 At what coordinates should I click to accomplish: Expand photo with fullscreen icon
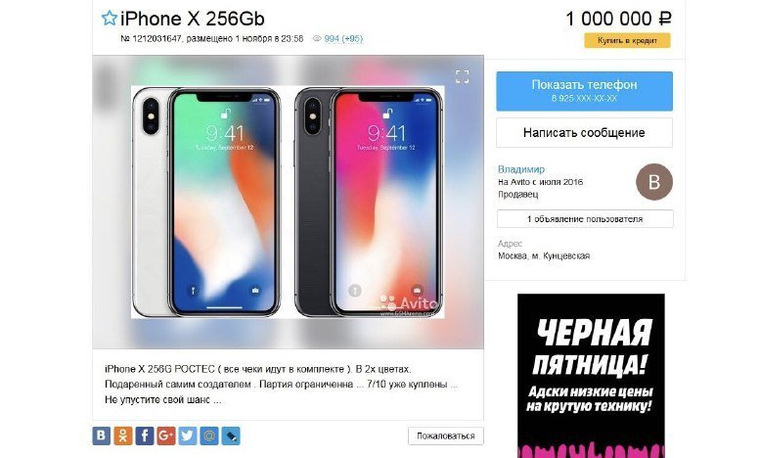pyautogui.click(x=462, y=76)
